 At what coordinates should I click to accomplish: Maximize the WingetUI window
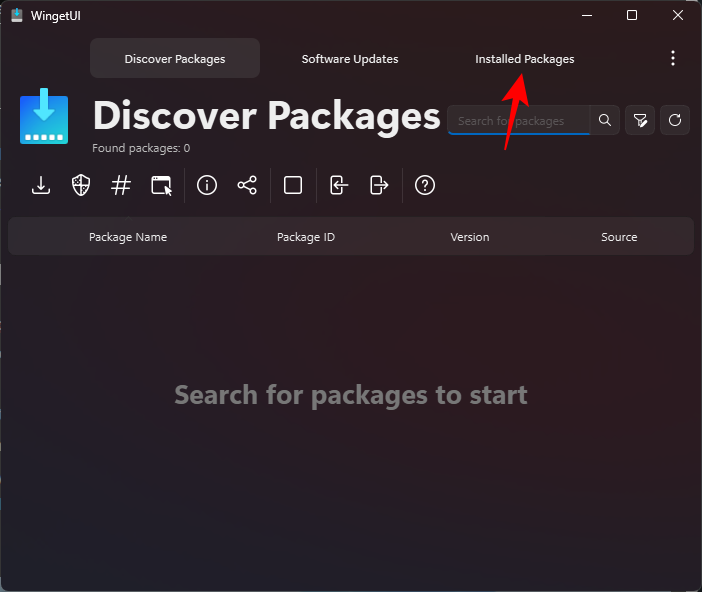coord(632,15)
